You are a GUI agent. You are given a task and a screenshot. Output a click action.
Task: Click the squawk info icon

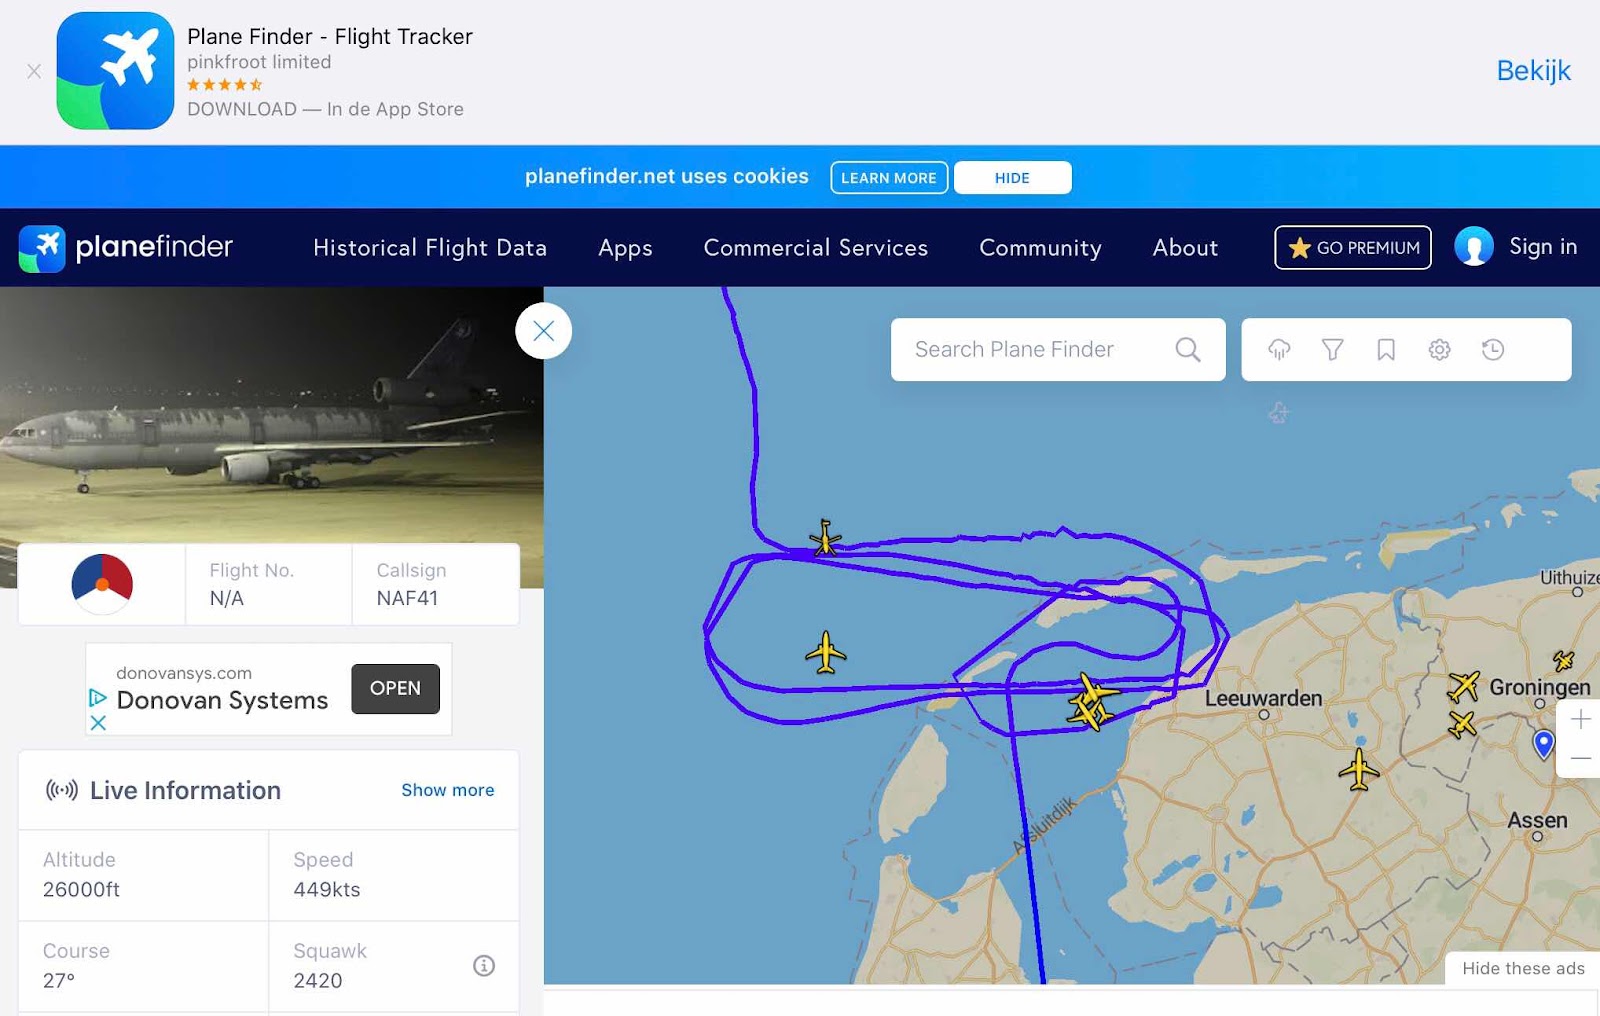pyautogui.click(x=484, y=965)
